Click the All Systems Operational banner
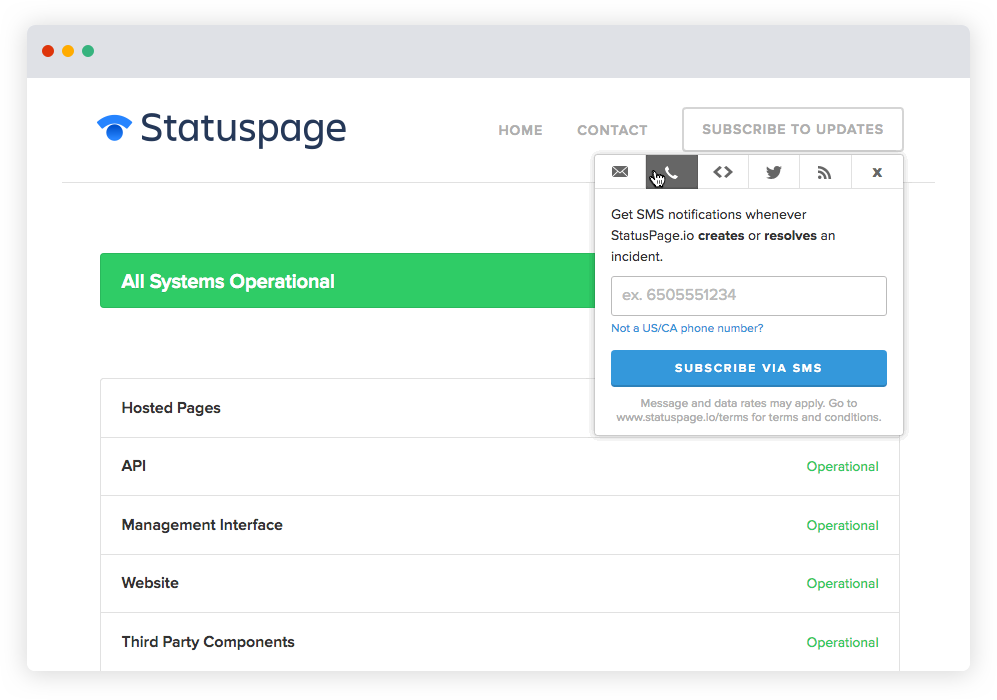 (x=300, y=281)
